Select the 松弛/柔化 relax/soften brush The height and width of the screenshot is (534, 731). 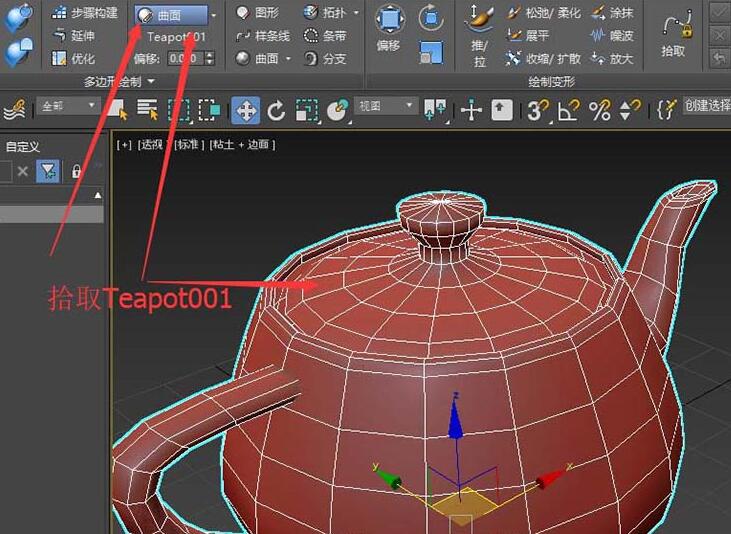tap(544, 13)
